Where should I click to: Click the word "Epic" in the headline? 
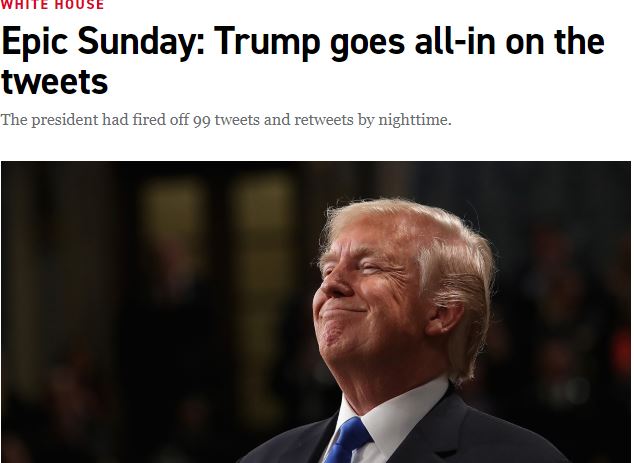point(39,43)
